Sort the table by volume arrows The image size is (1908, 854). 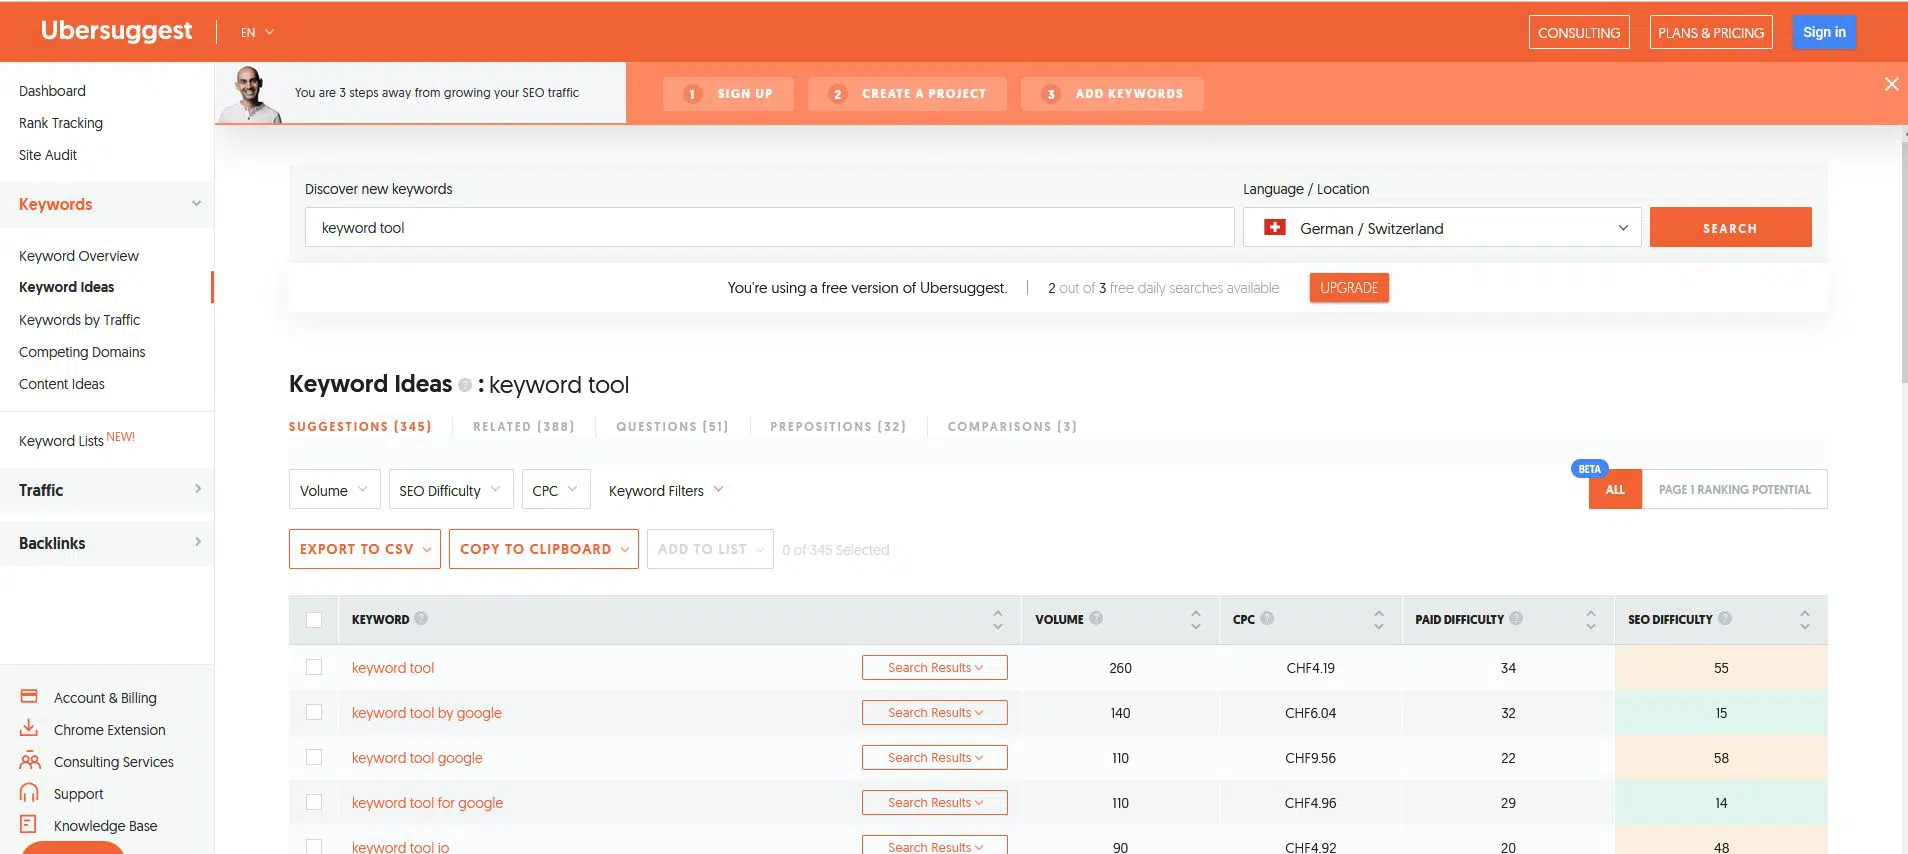pos(1196,619)
